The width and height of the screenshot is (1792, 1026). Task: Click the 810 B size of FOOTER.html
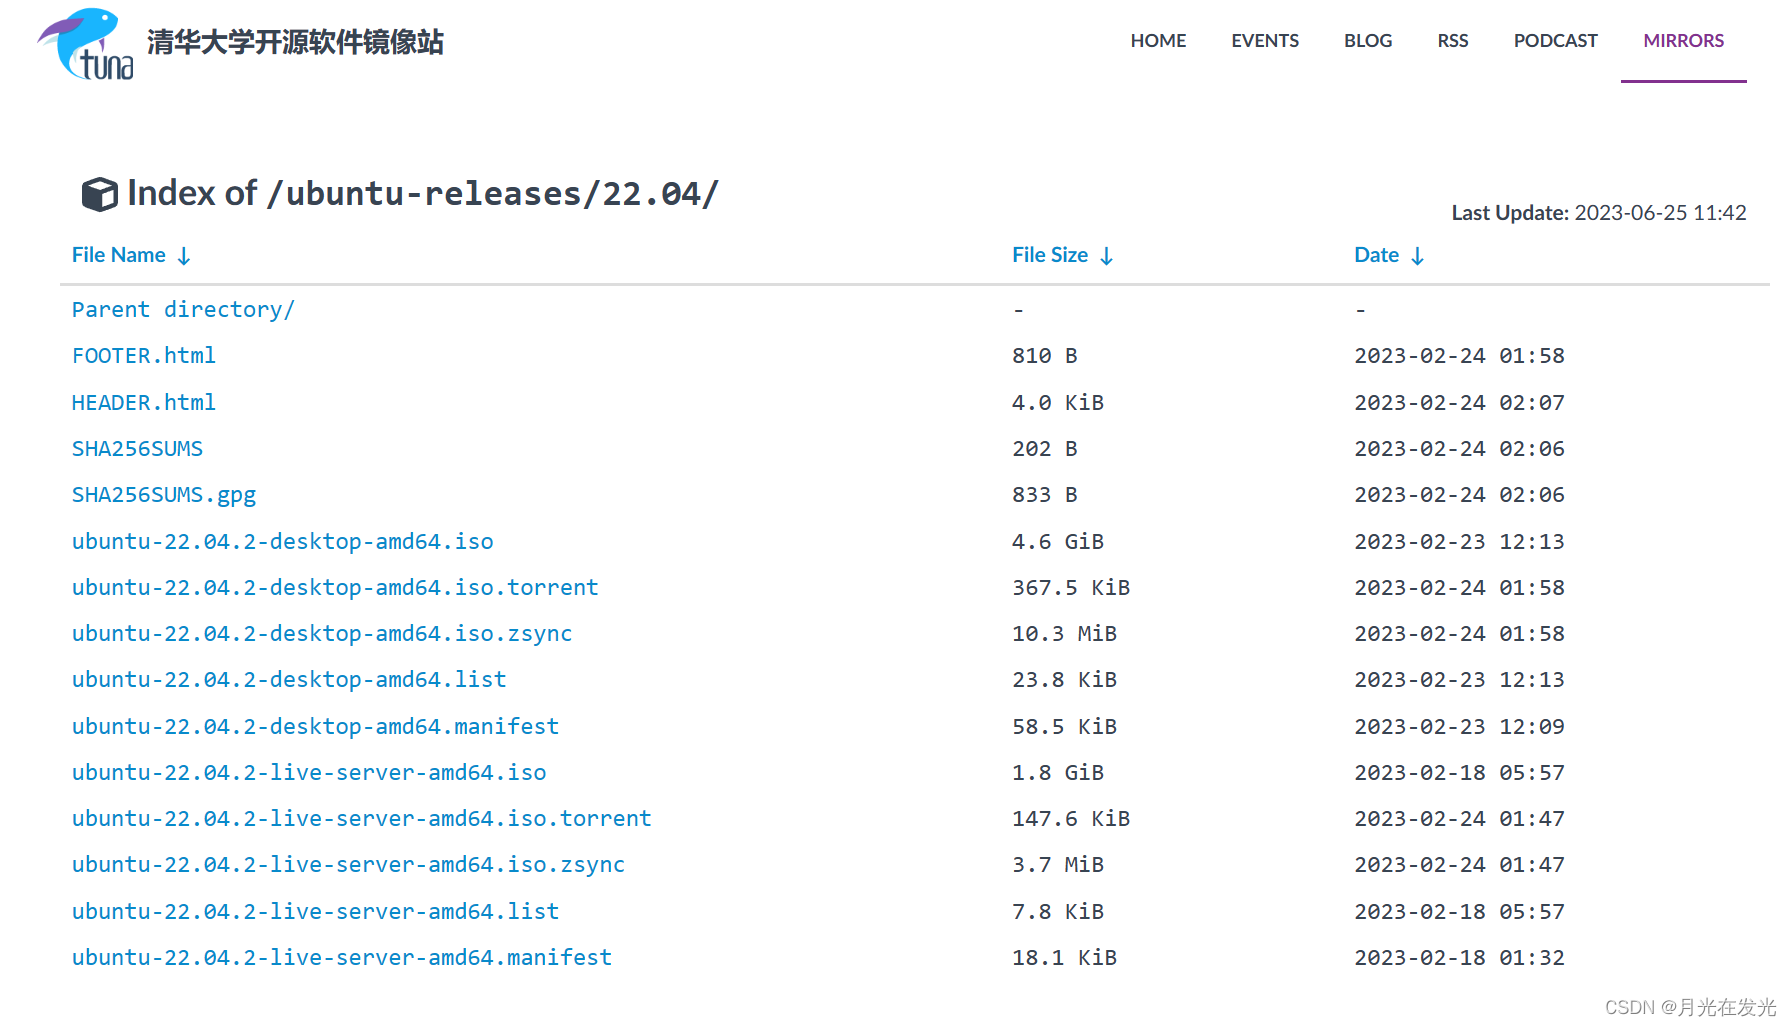click(x=1045, y=356)
